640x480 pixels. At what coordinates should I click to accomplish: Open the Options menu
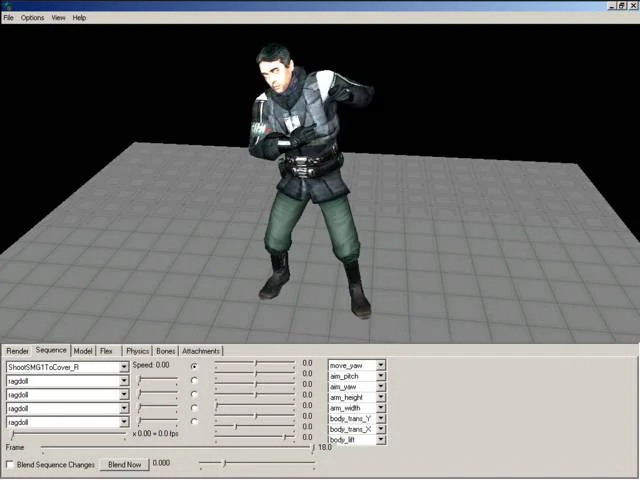click(x=32, y=18)
